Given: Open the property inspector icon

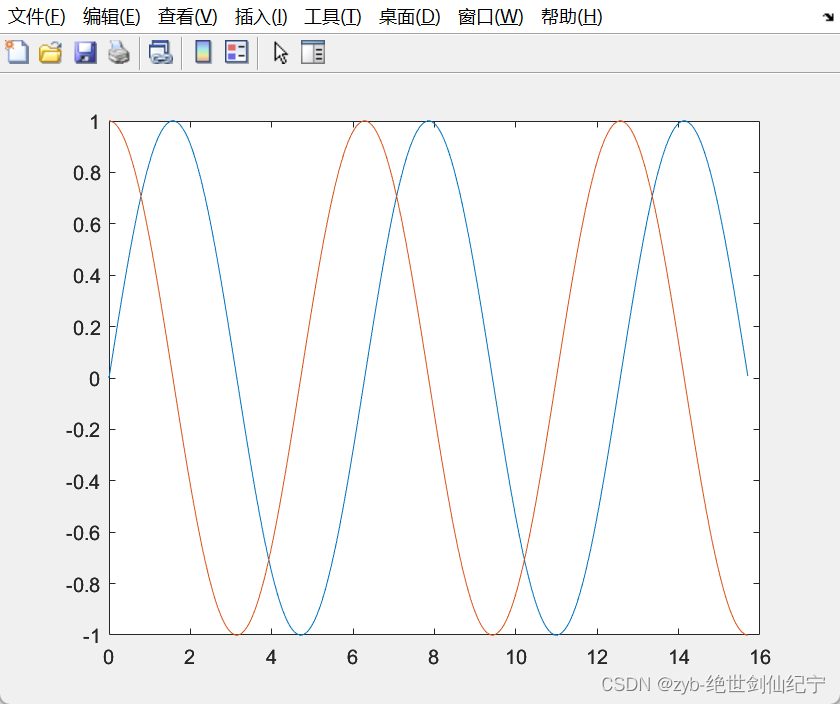Looking at the screenshot, I should (313, 53).
